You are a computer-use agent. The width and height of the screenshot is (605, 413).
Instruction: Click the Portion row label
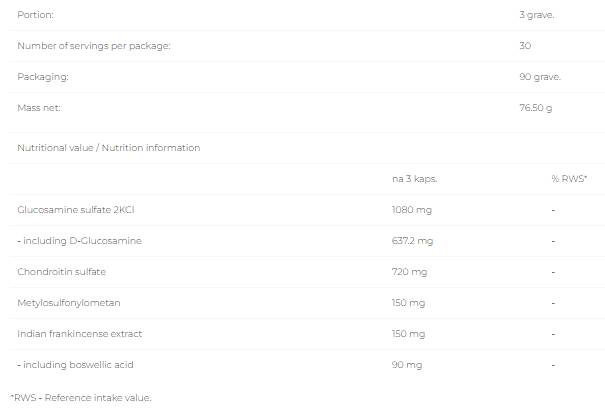[36, 15]
